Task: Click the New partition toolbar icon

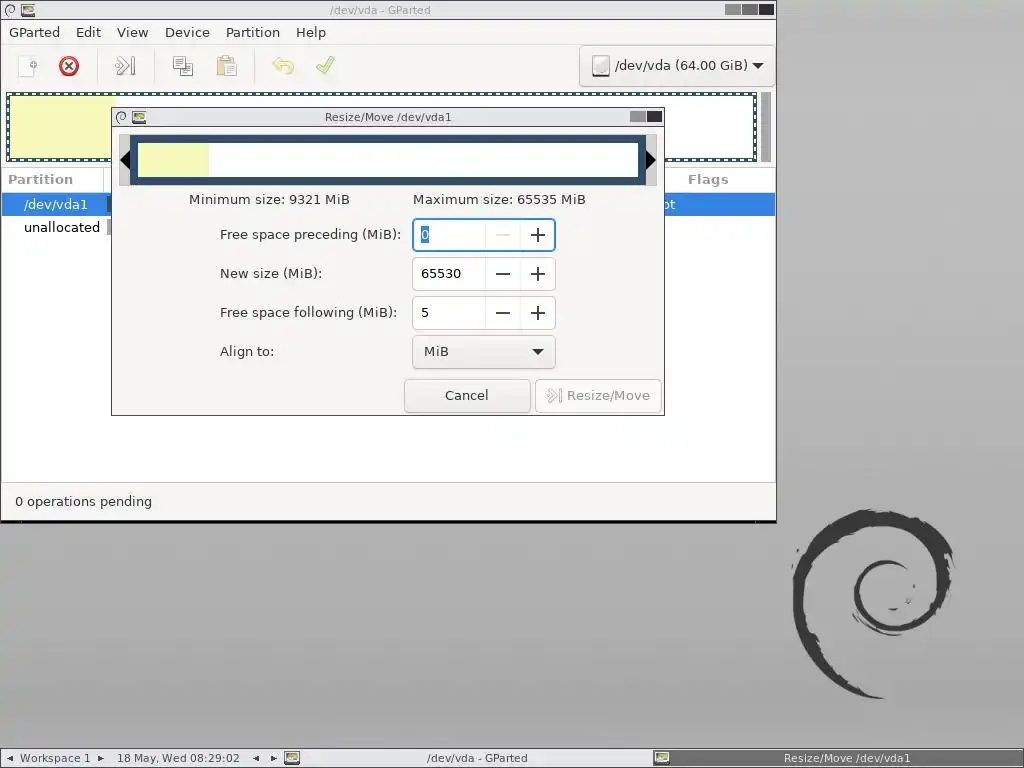Action: 27,66
